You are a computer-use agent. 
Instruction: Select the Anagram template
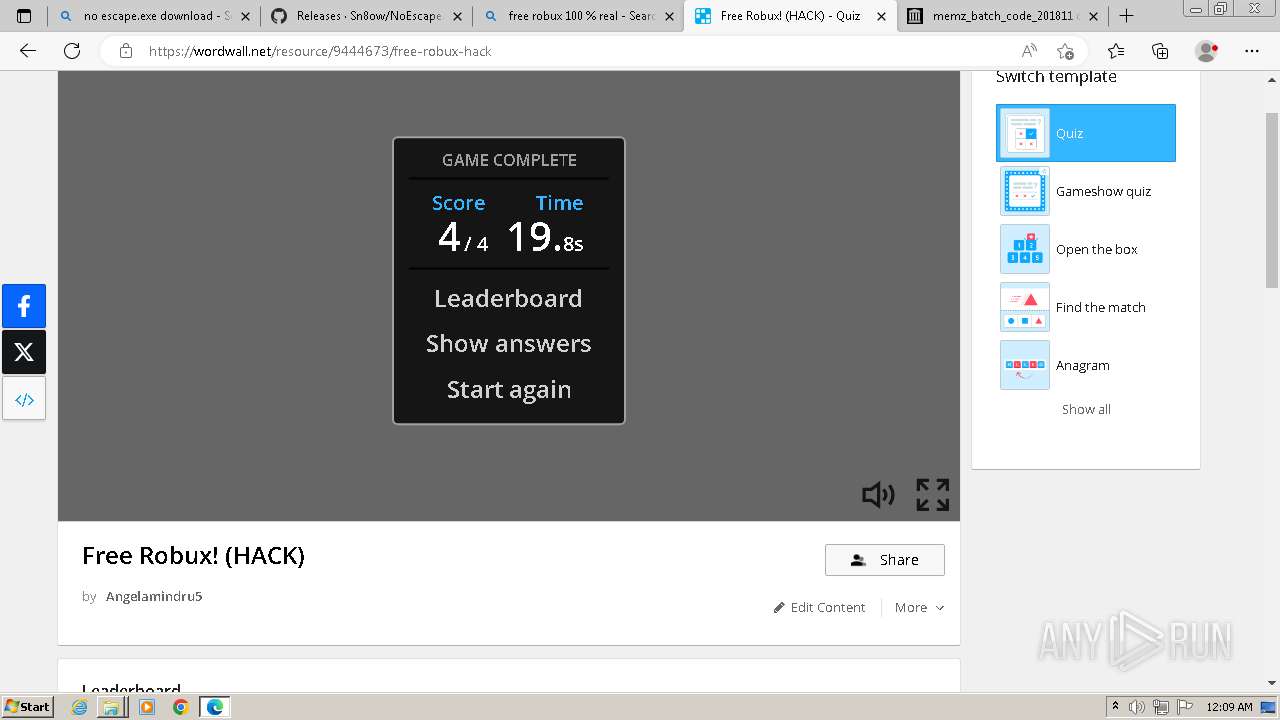pos(1086,365)
